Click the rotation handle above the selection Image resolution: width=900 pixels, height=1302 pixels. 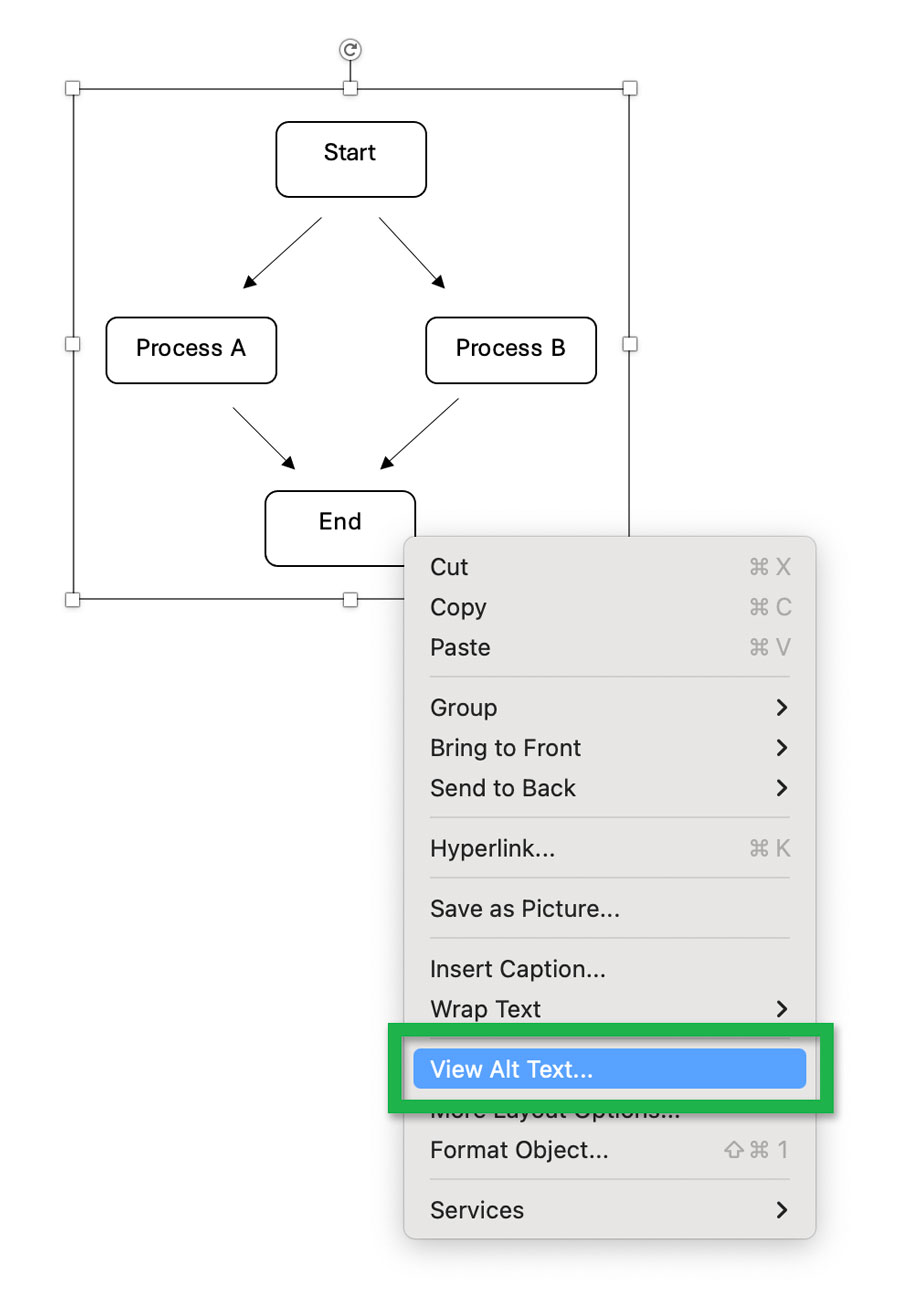pos(349,50)
